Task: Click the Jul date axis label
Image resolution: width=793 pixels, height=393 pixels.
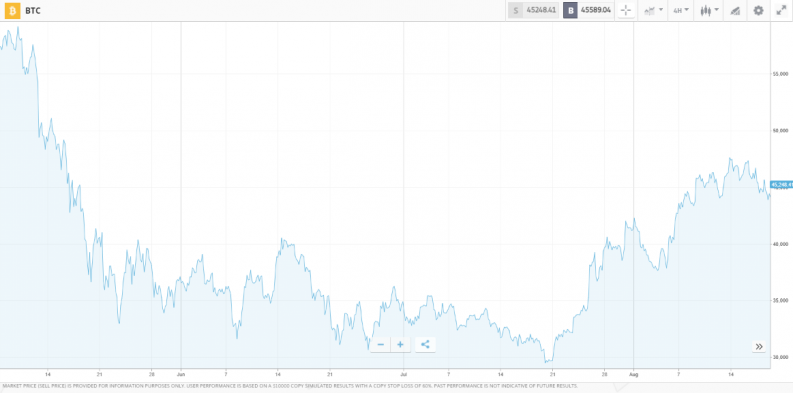Action: [403, 375]
